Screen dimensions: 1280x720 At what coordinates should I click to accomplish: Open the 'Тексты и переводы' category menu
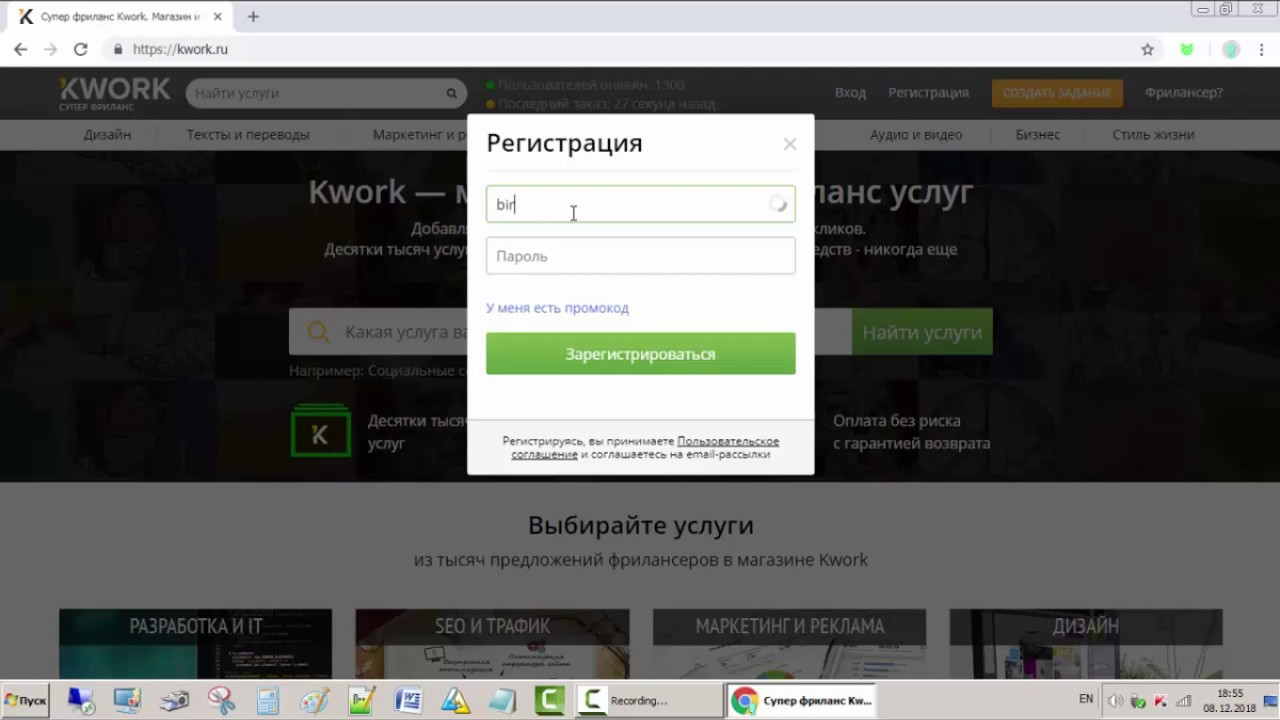coord(248,134)
